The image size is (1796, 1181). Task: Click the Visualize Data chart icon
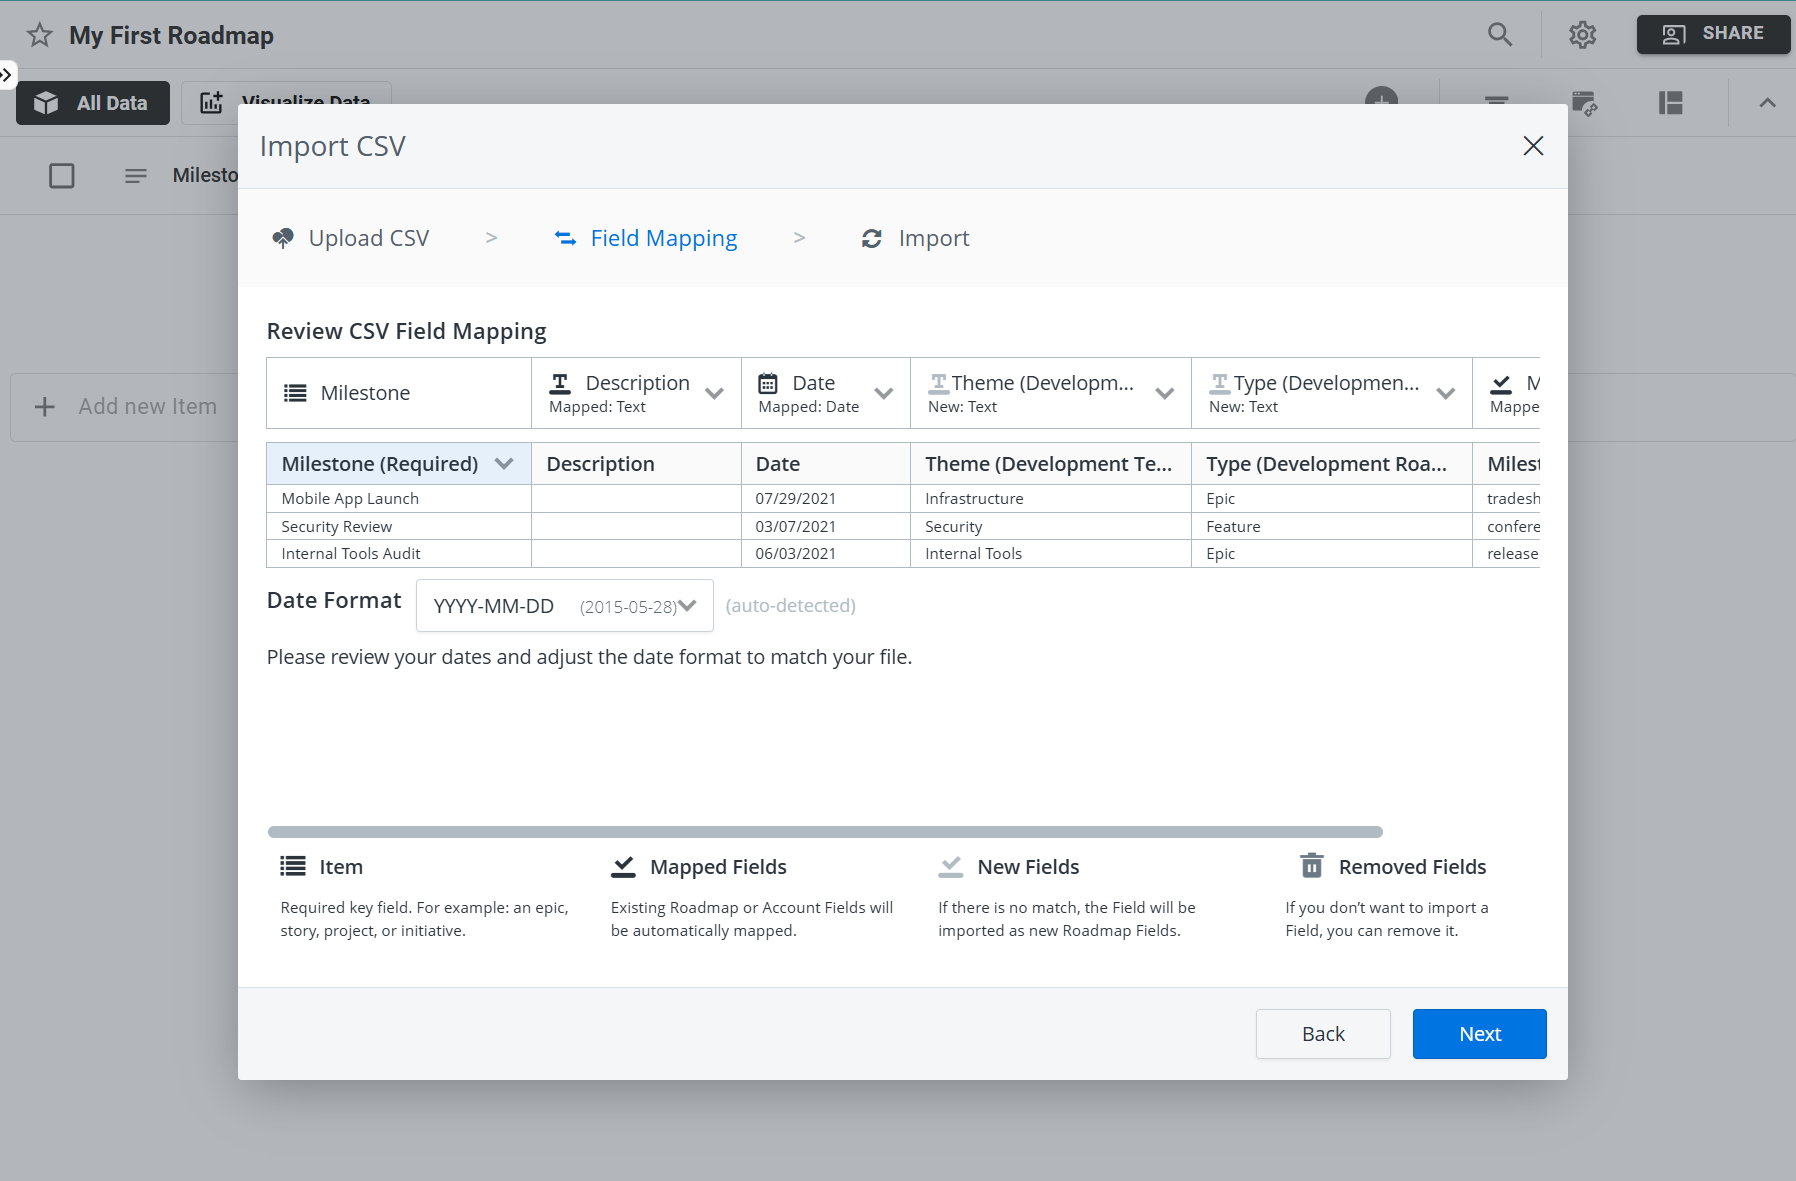pyautogui.click(x=210, y=100)
